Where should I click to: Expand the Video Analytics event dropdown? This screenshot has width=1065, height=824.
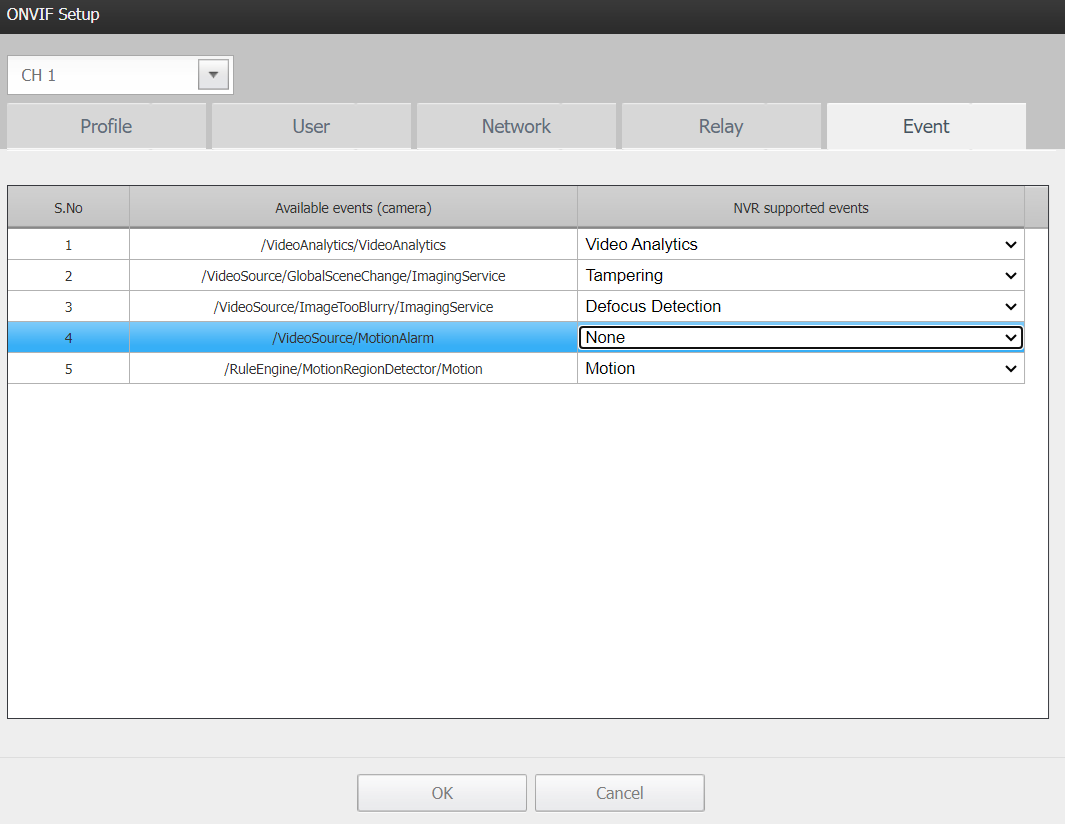[x=801, y=245]
